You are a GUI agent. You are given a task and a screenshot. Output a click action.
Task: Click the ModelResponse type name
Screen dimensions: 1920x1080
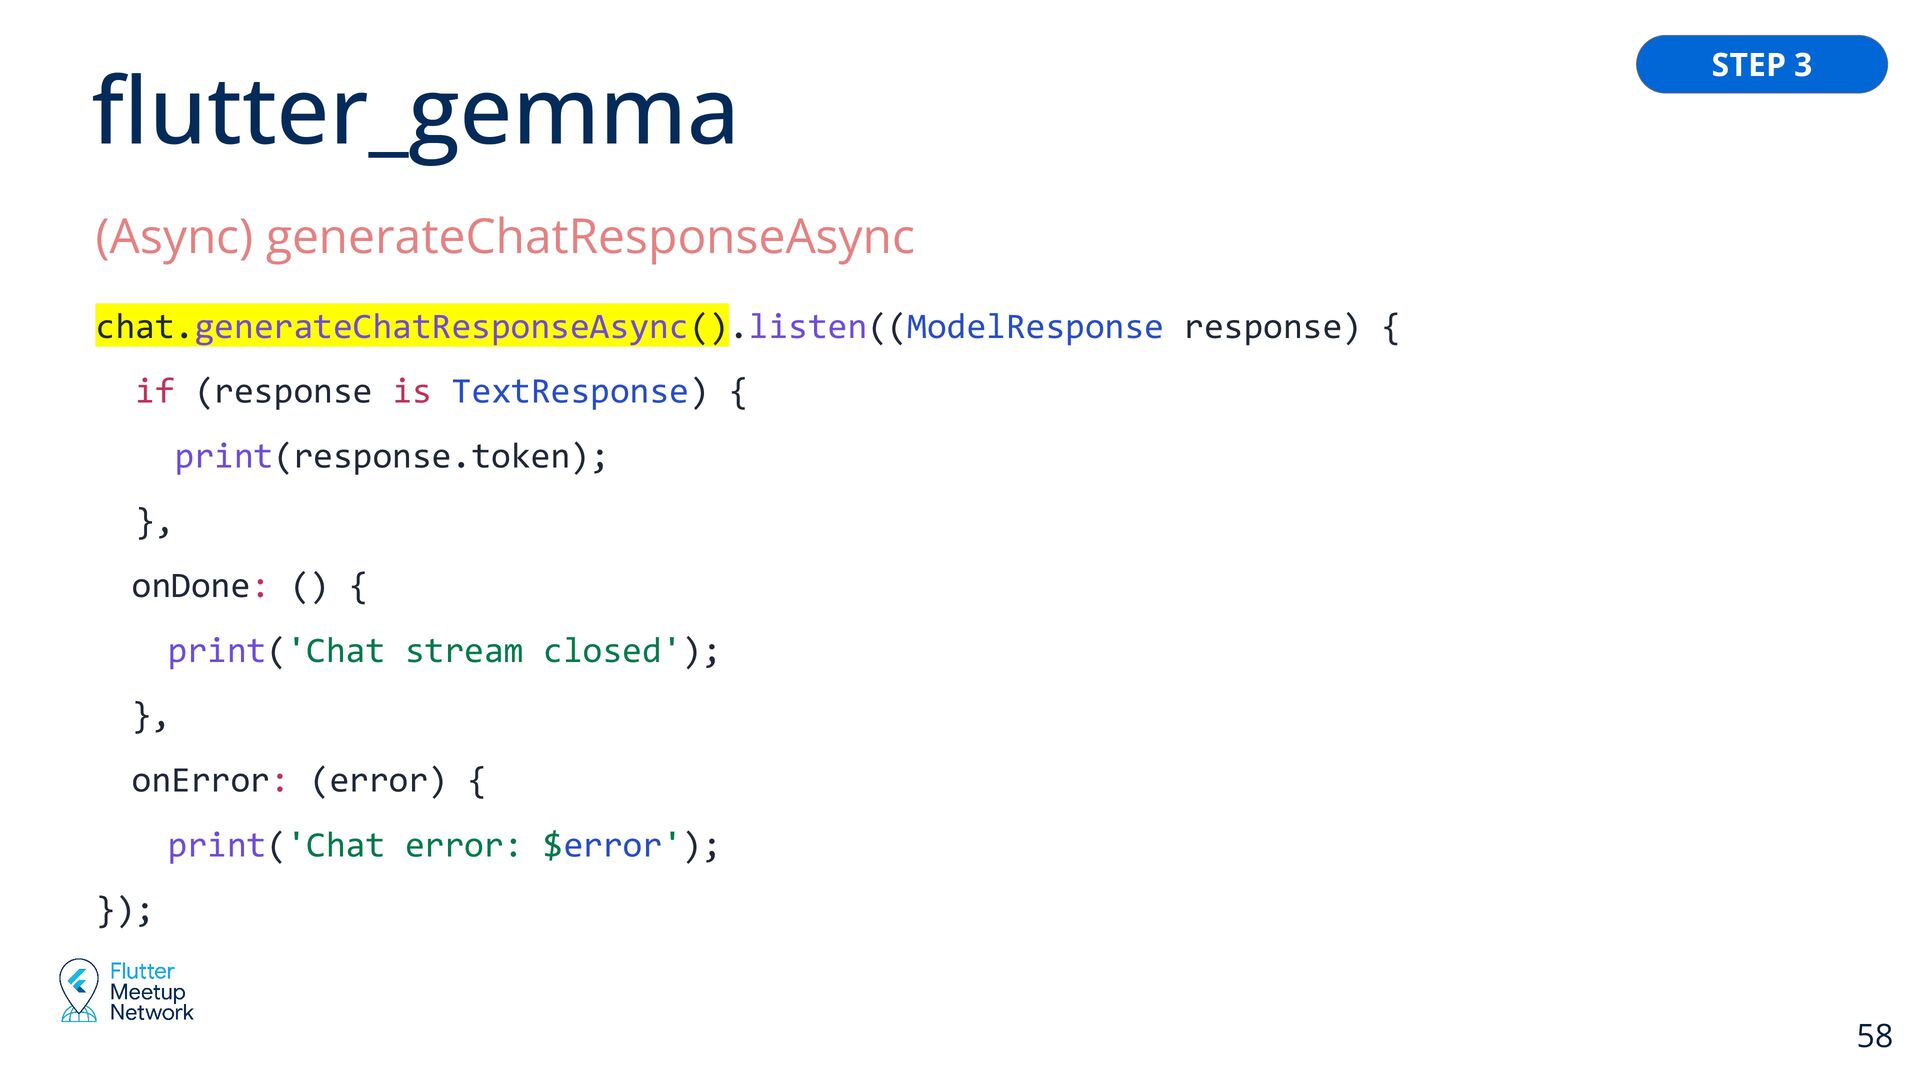[x=1034, y=327]
